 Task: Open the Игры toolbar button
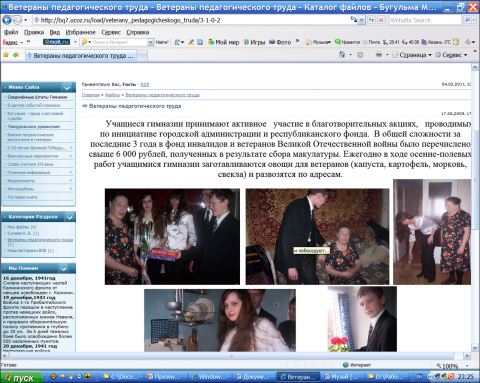click(x=254, y=42)
